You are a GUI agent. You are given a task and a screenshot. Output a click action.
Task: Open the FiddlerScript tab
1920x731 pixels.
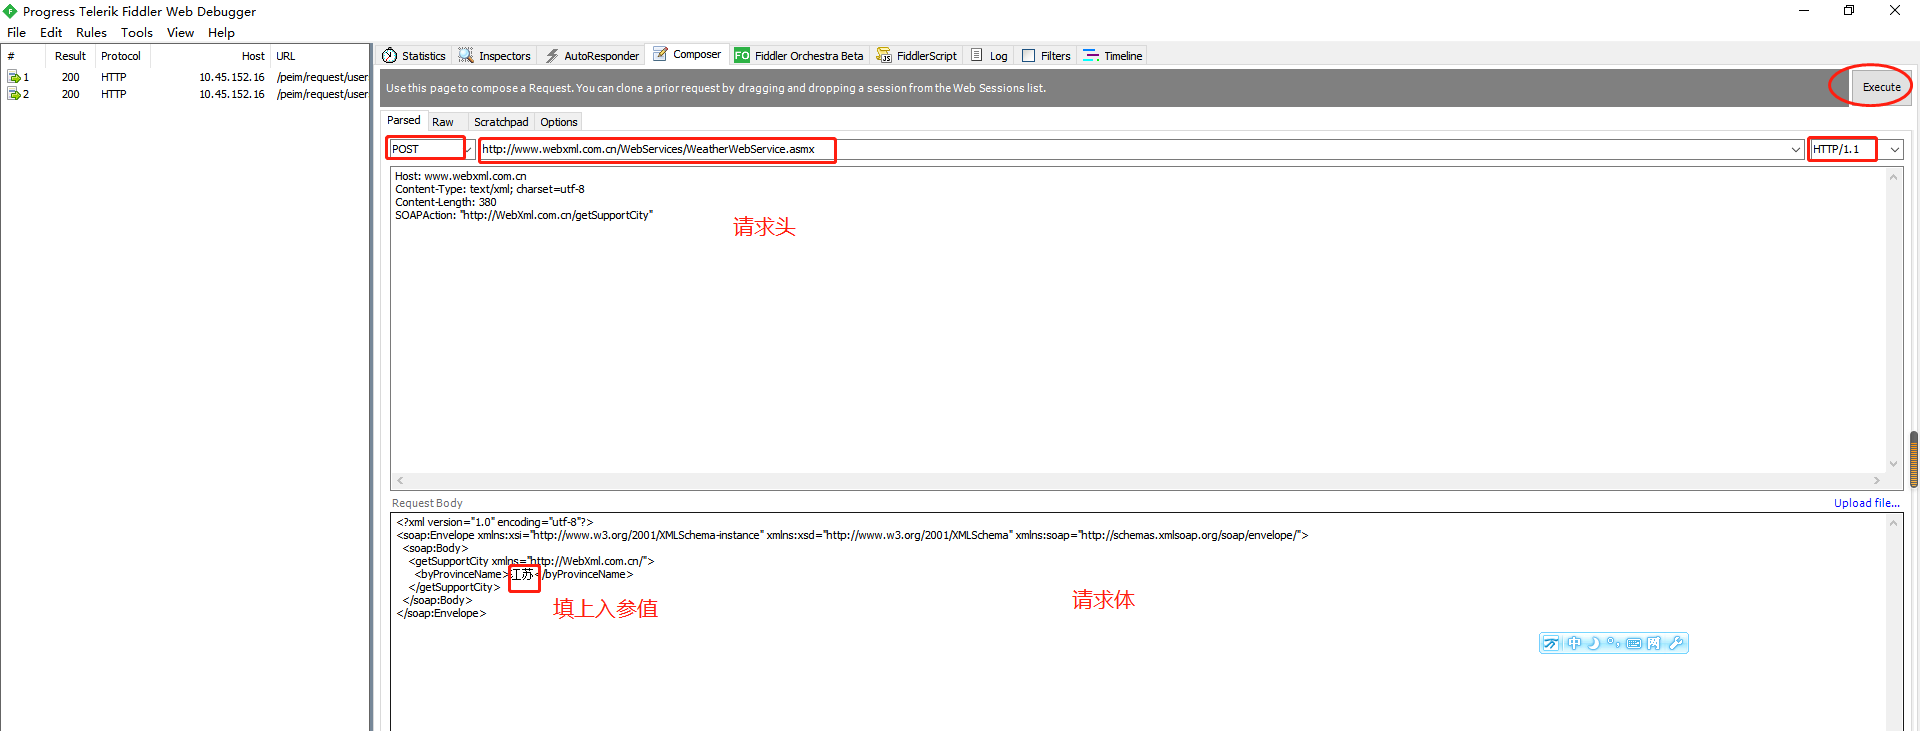pos(917,56)
